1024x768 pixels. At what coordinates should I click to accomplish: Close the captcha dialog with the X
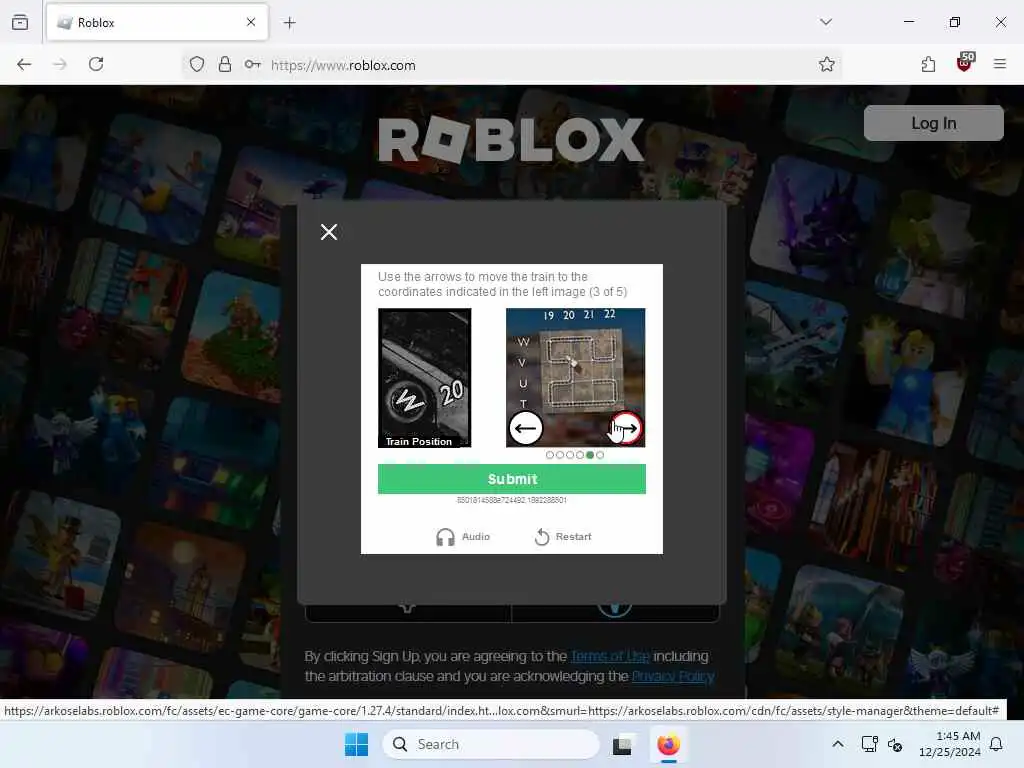pyautogui.click(x=328, y=232)
